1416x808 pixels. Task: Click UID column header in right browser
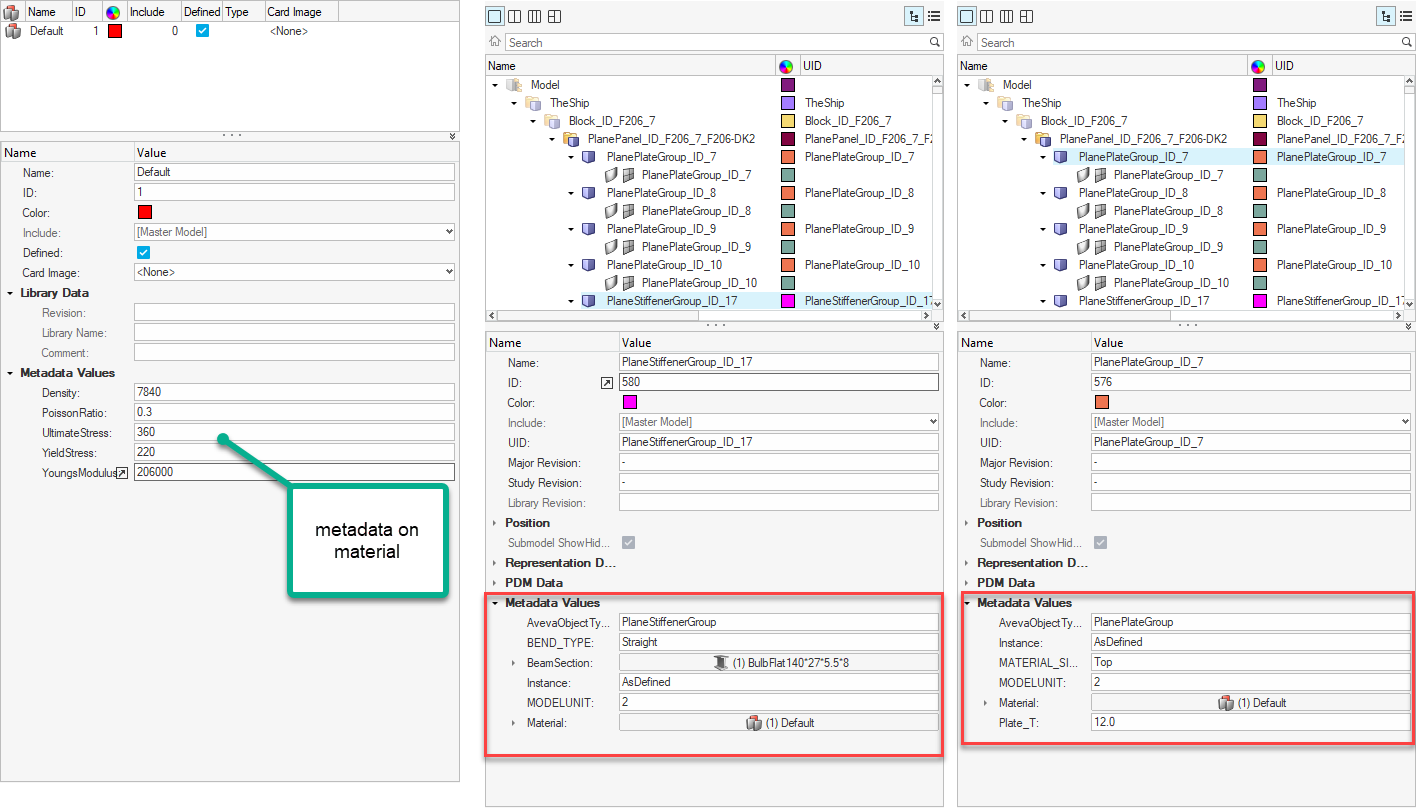point(1338,66)
